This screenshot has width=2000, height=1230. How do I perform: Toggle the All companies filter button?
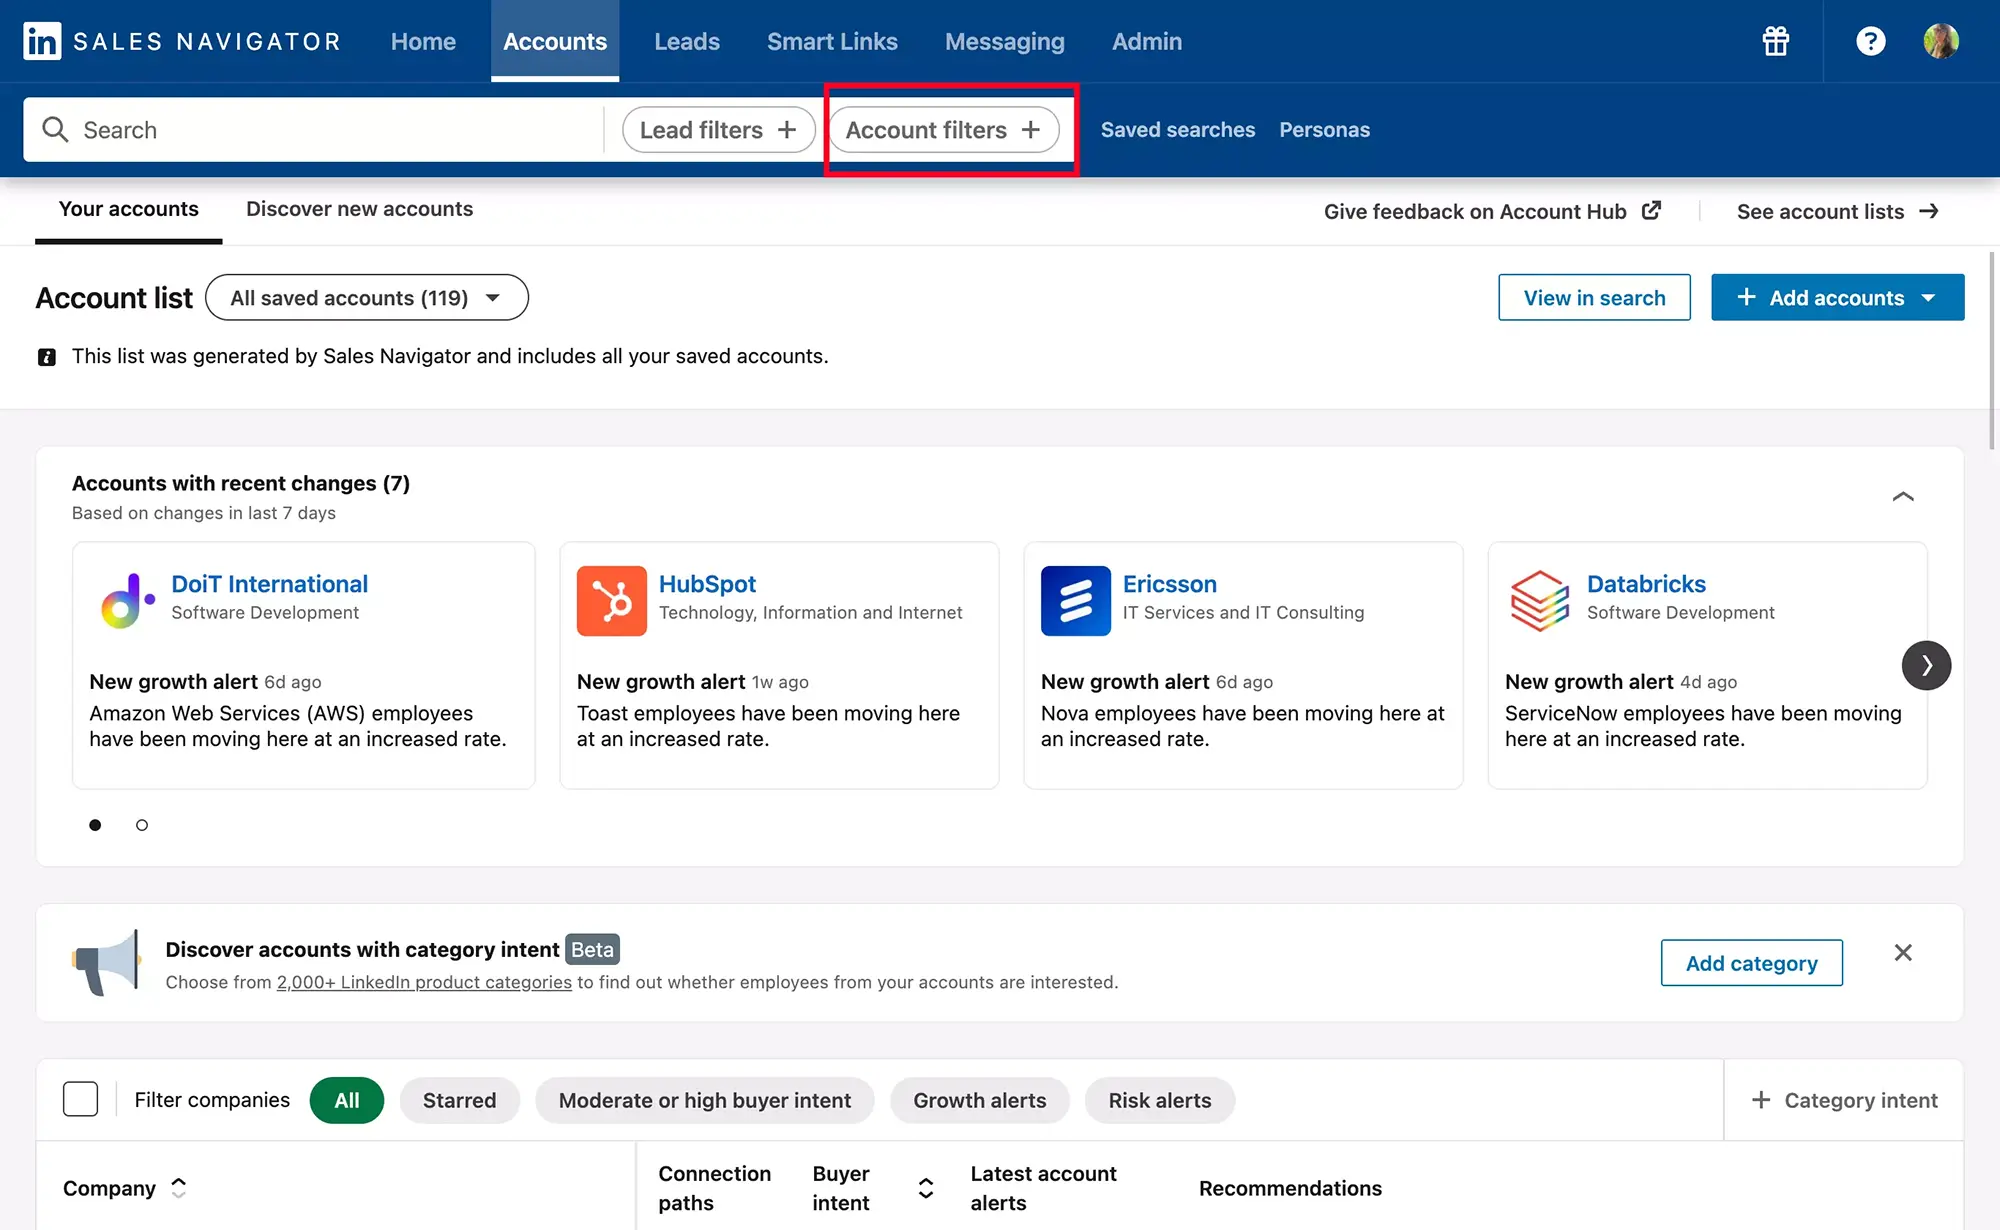pyautogui.click(x=346, y=1100)
